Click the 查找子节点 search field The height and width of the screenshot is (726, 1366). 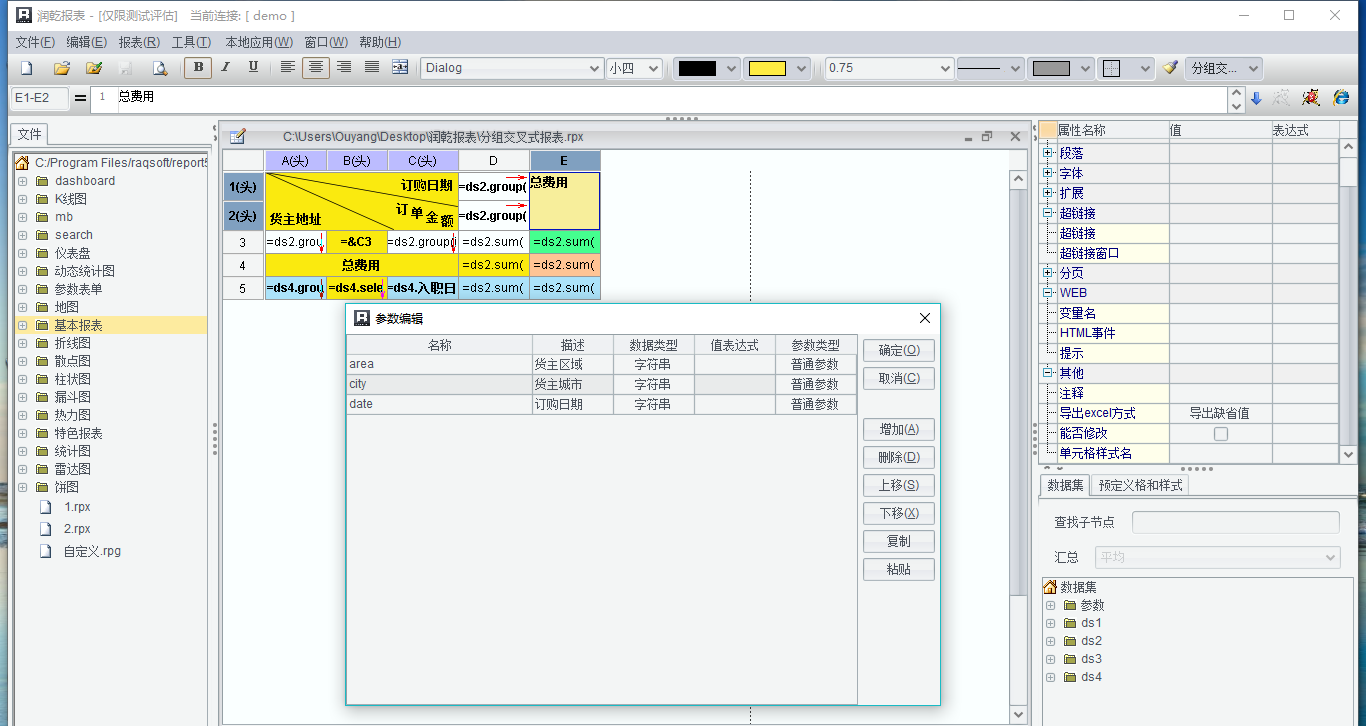coord(1236,522)
